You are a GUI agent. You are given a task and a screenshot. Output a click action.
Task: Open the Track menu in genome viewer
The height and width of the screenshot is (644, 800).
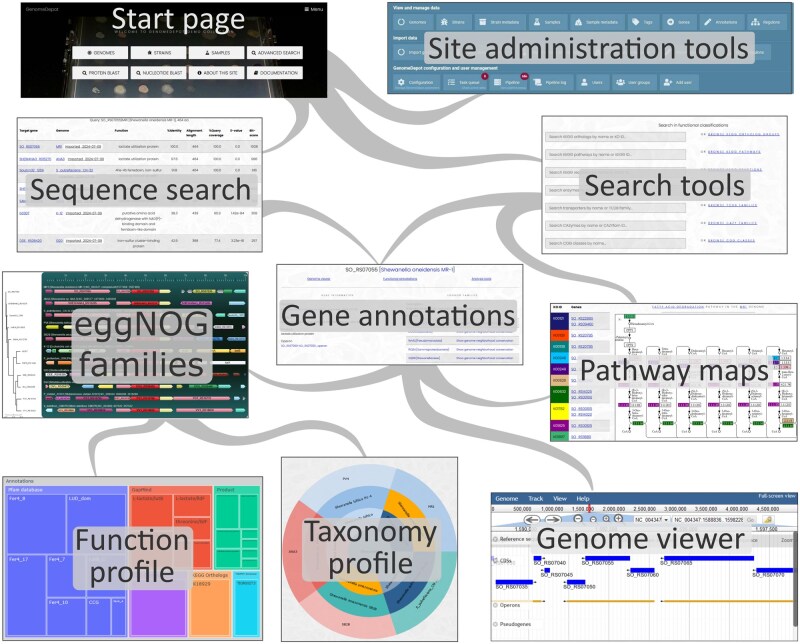tap(536, 499)
